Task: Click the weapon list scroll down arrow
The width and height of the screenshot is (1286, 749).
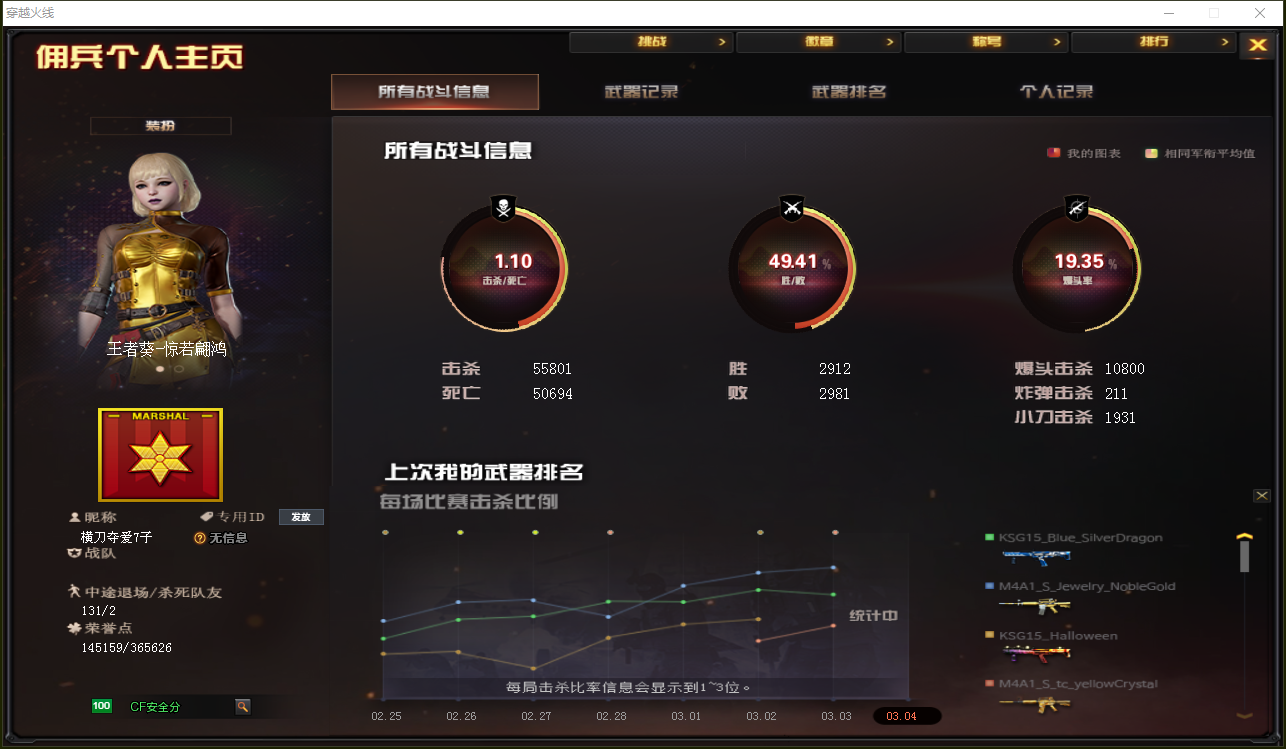Action: click(x=1245, y=715)
